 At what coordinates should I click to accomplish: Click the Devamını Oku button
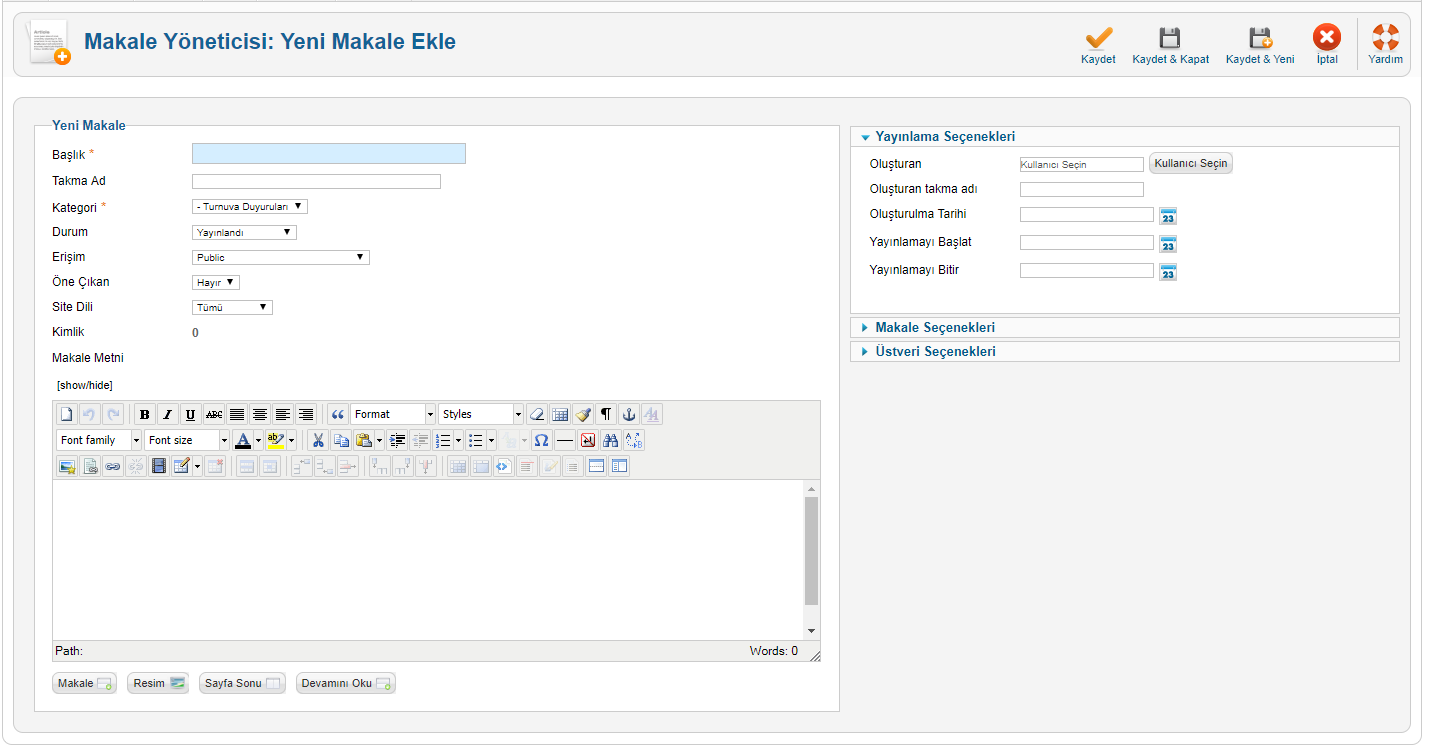pos(346,684)
